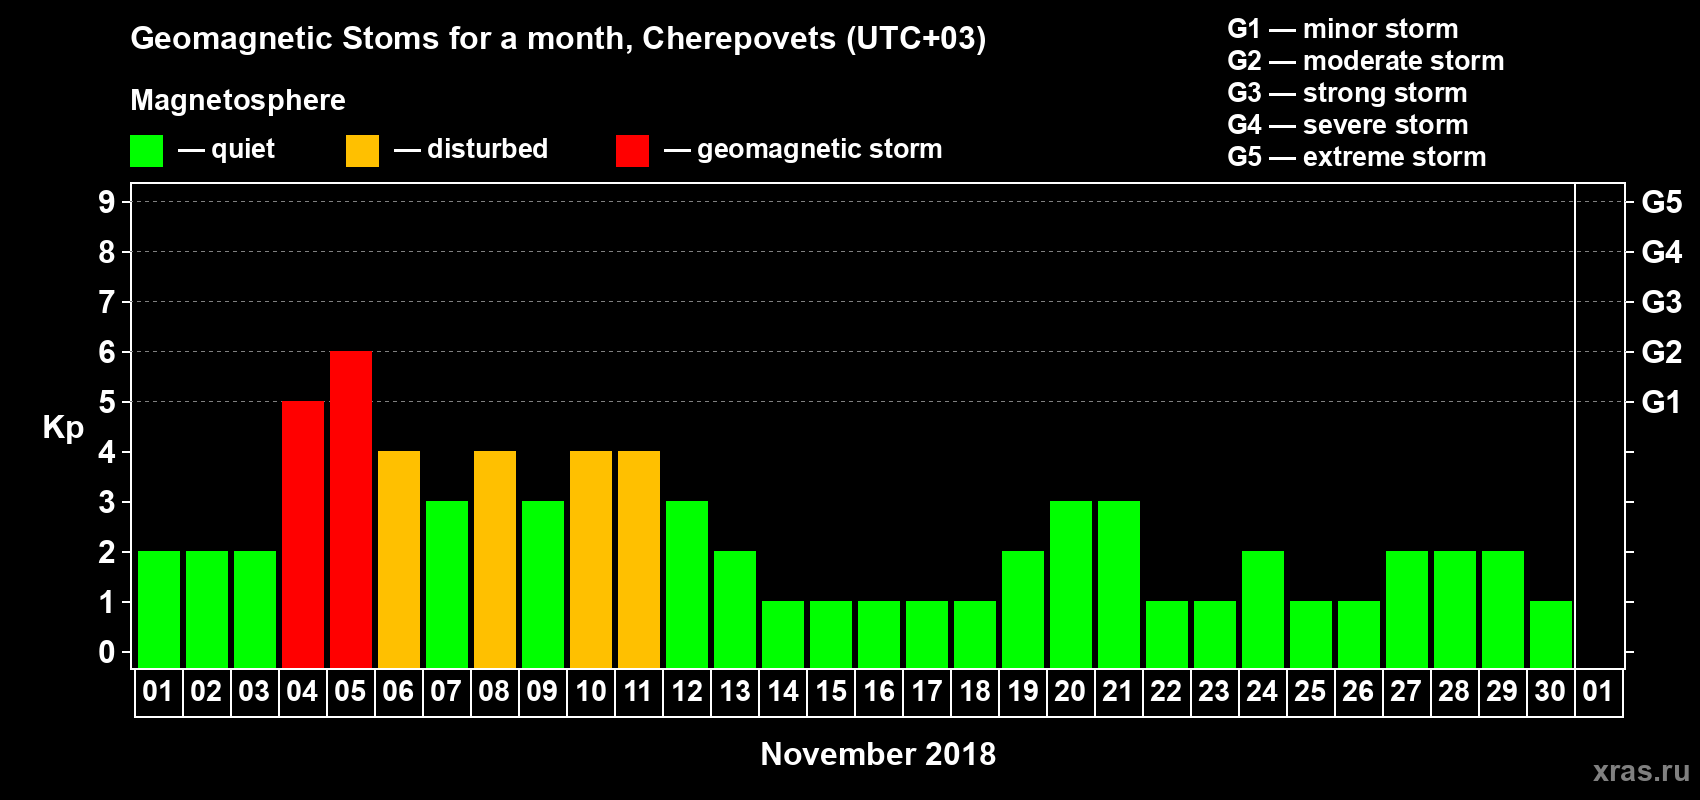
Task: Click the G1 level label
Action: (1662, 402)
